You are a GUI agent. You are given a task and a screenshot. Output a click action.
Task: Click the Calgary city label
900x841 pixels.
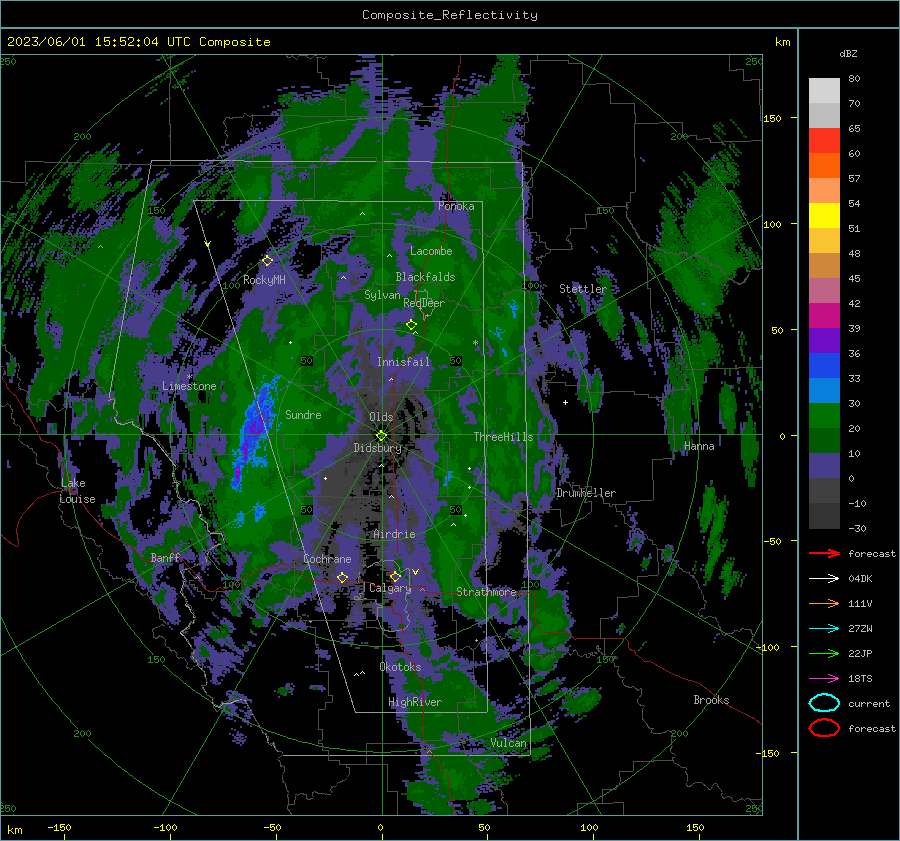[390, 588]
